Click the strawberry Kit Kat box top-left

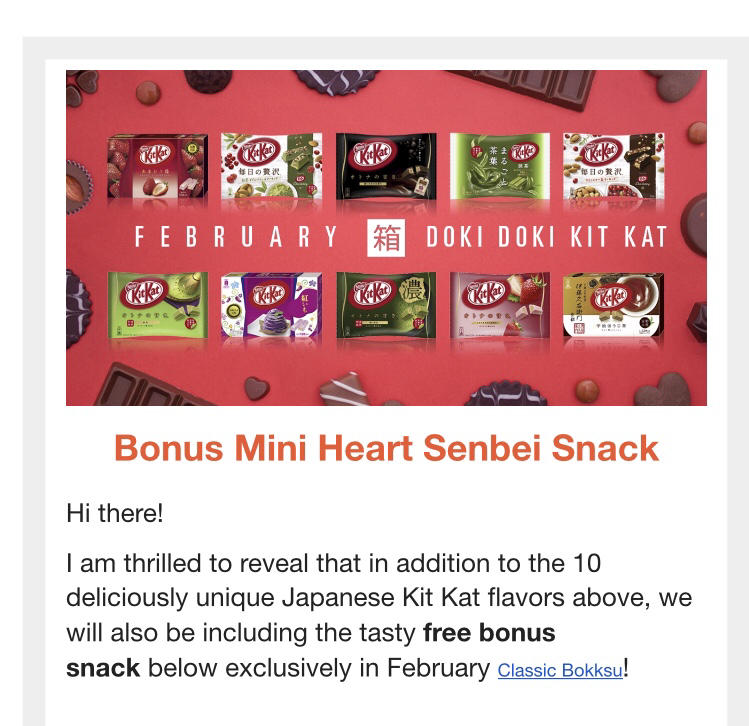pos(157,166)
